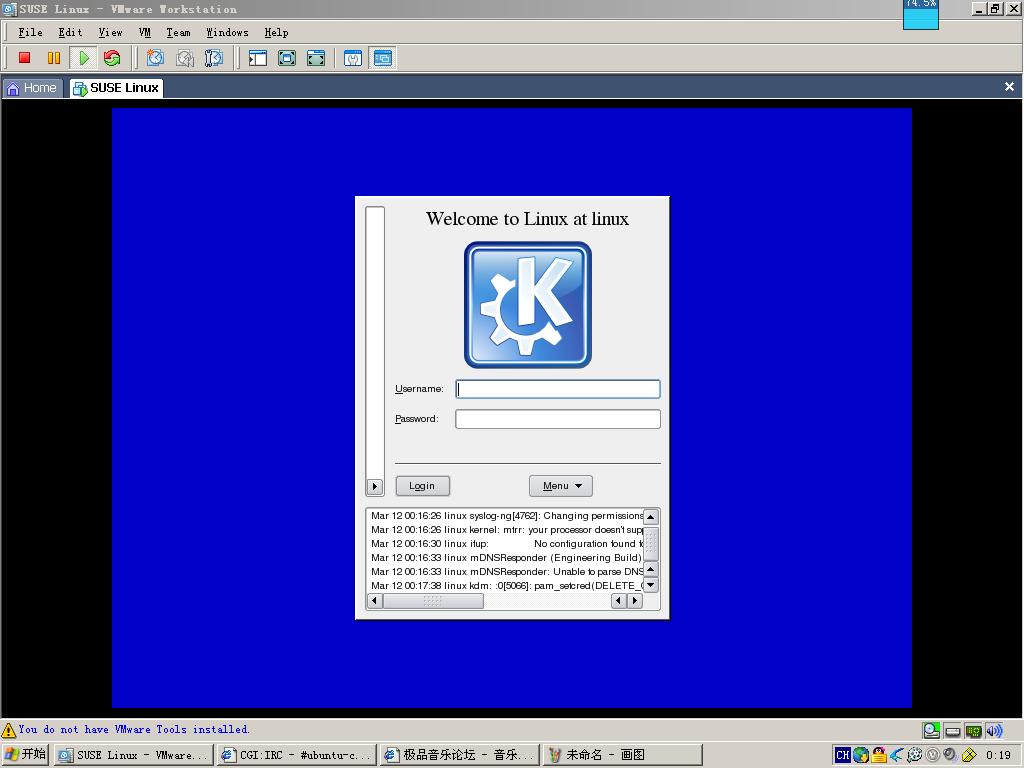Screen dimensions: 1024x768
Task: Click log line about ifup No configuration found
Action: tap(507, 543)
